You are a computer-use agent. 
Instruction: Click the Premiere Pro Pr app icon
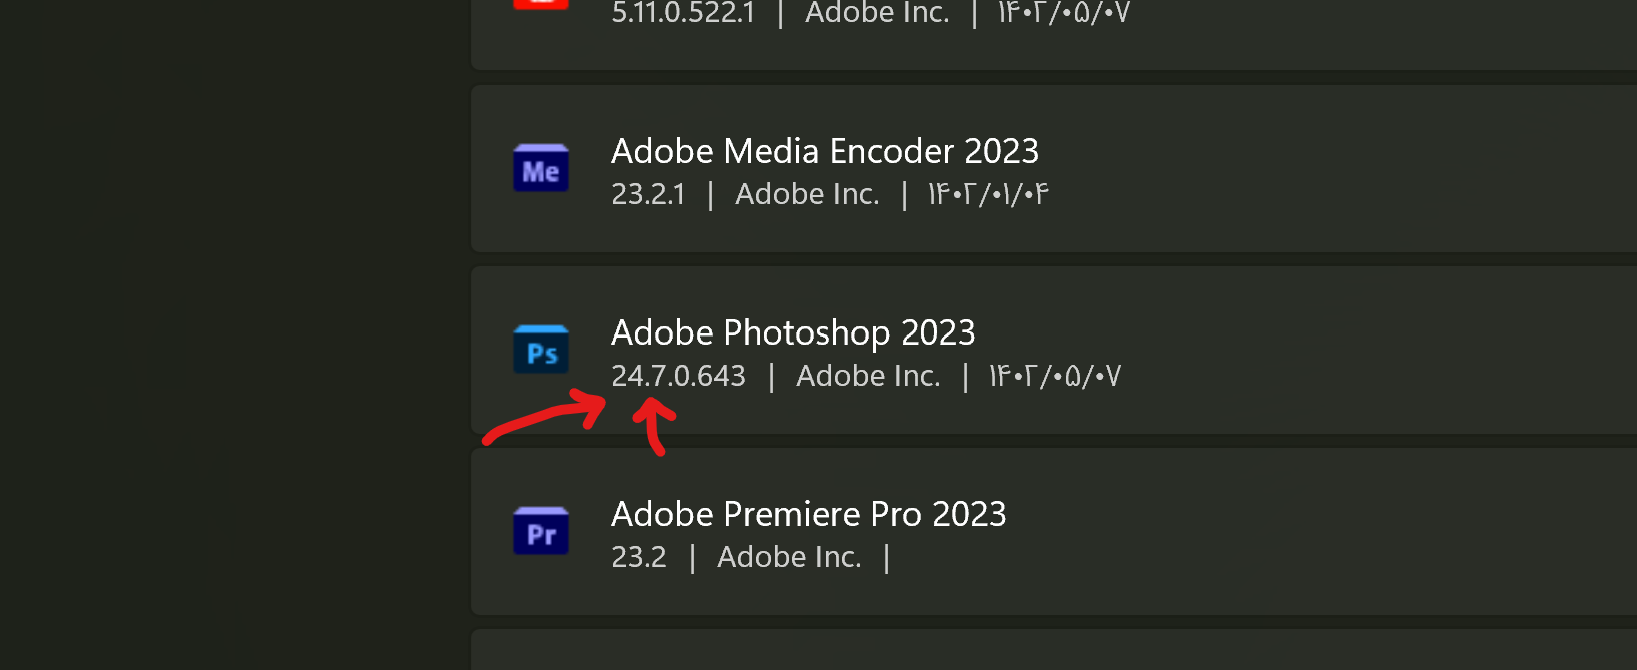coord(541,531)
